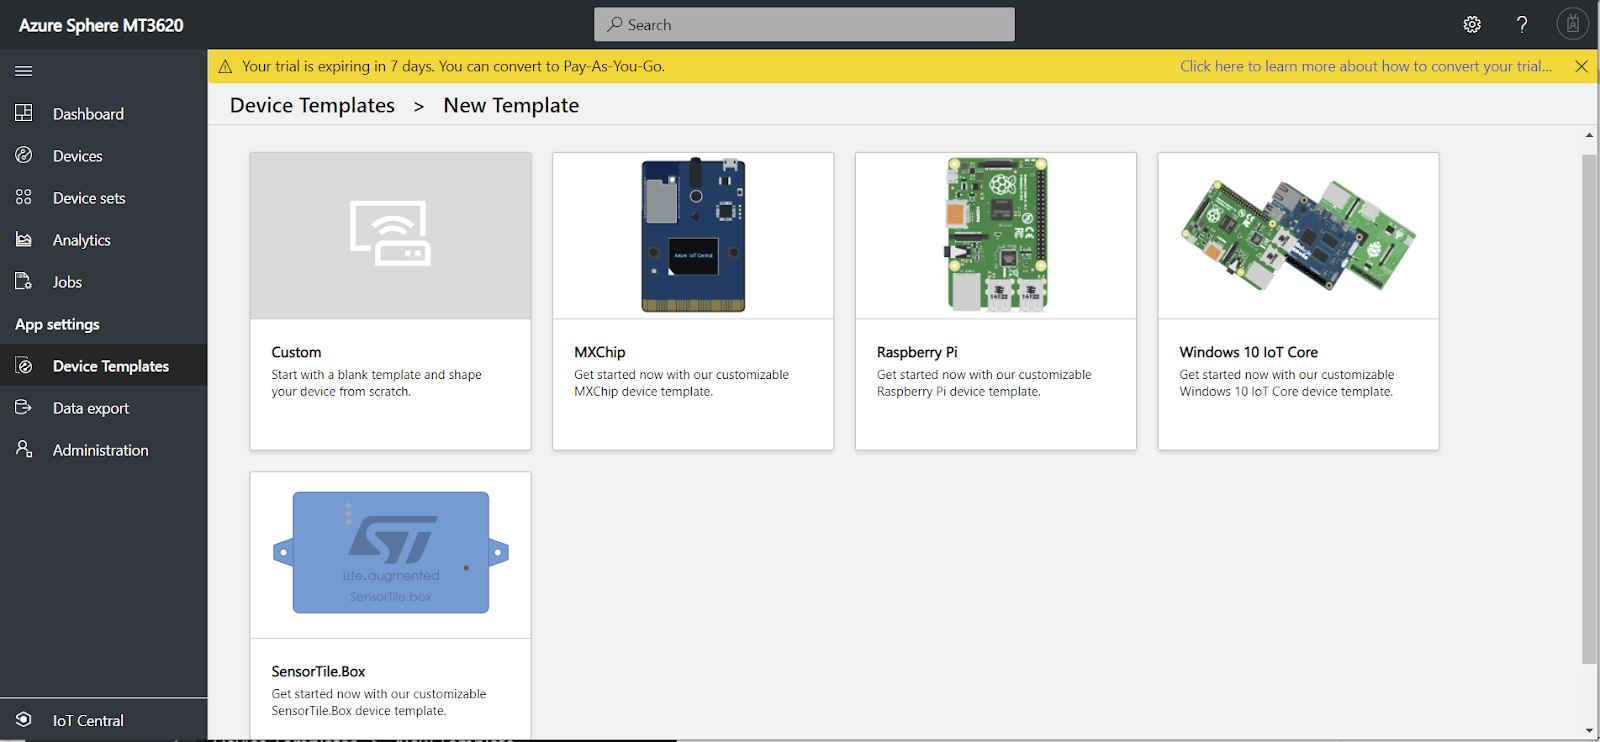Open settings with the gear icon

coord(1472,25)
